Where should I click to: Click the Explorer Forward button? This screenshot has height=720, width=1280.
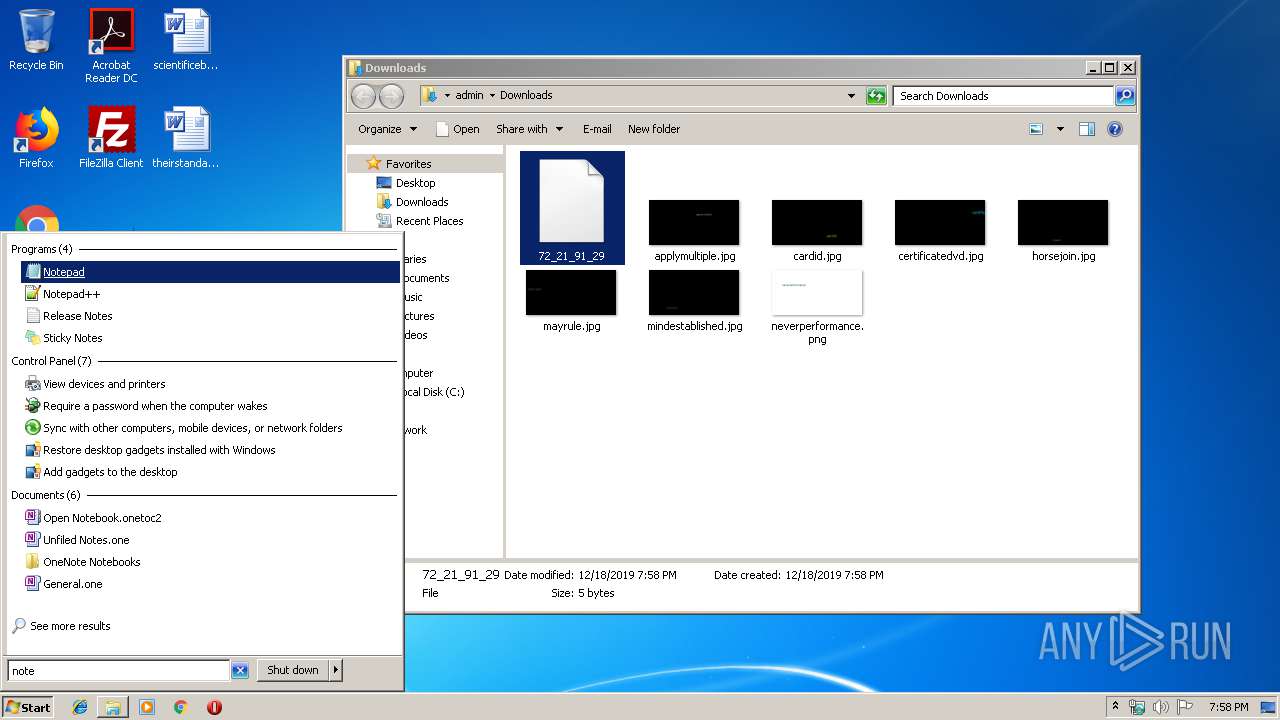point(392,96)
